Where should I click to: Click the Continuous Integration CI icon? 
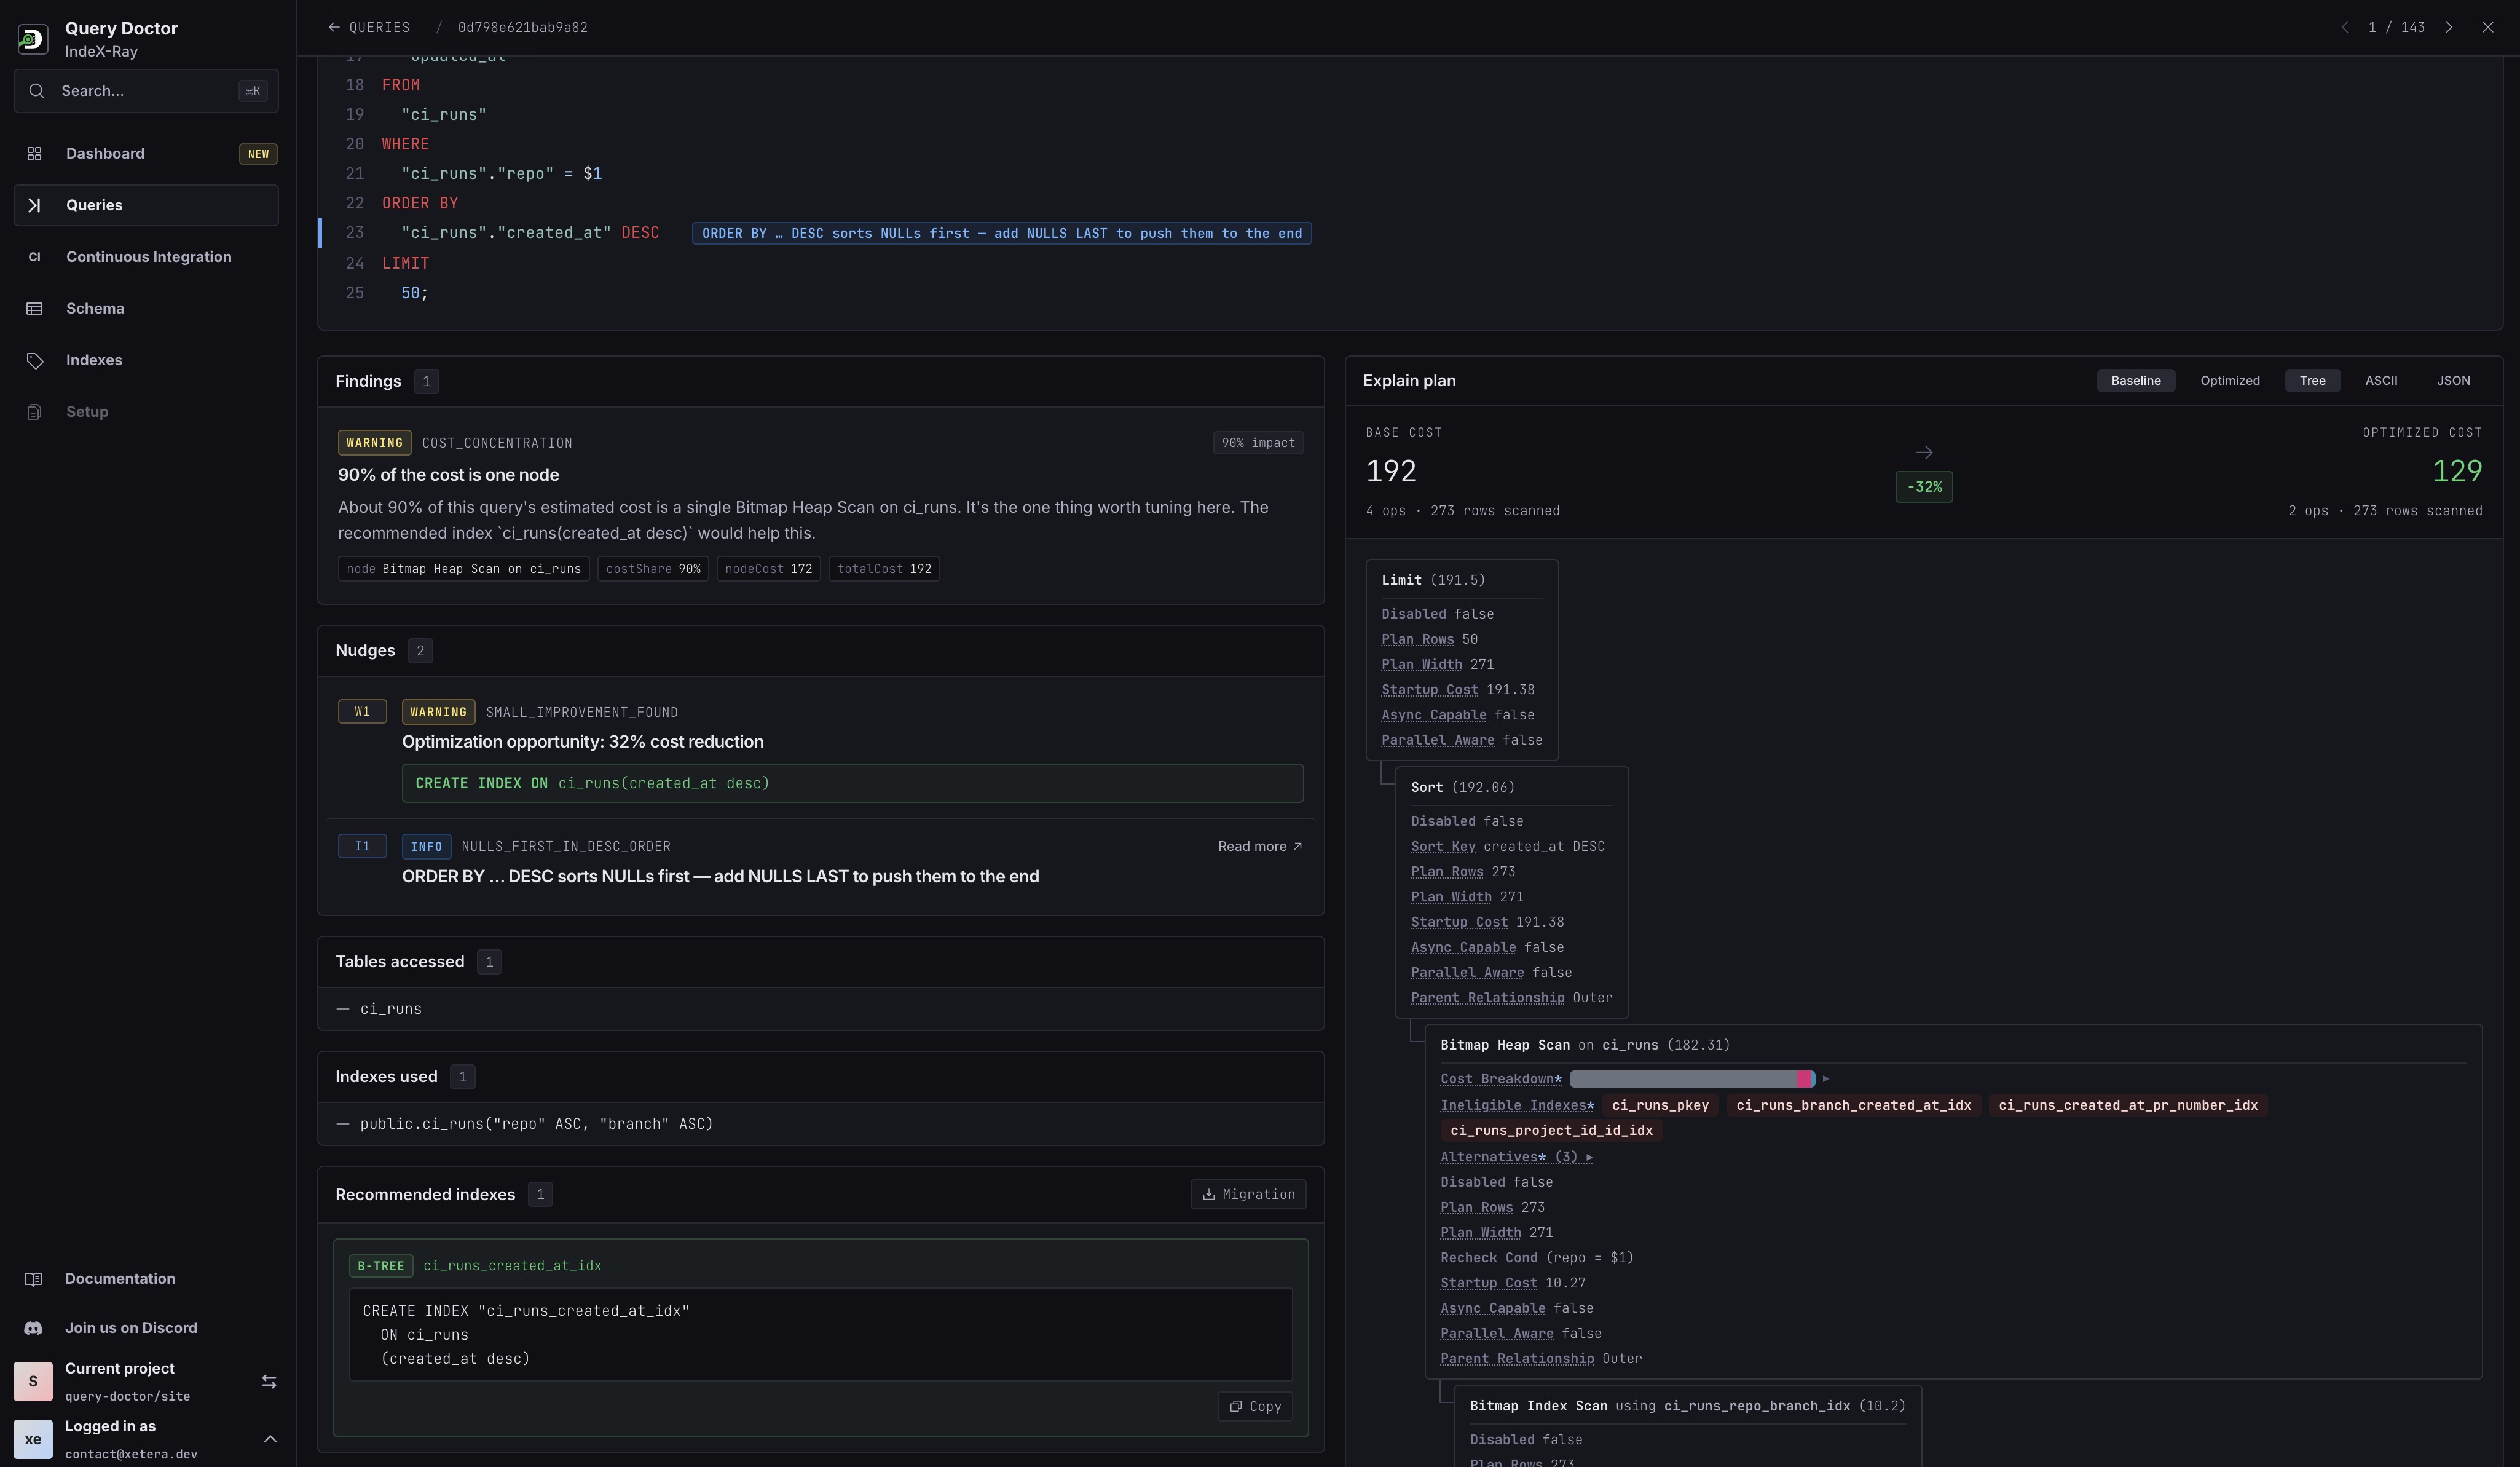tap(34, 257)
